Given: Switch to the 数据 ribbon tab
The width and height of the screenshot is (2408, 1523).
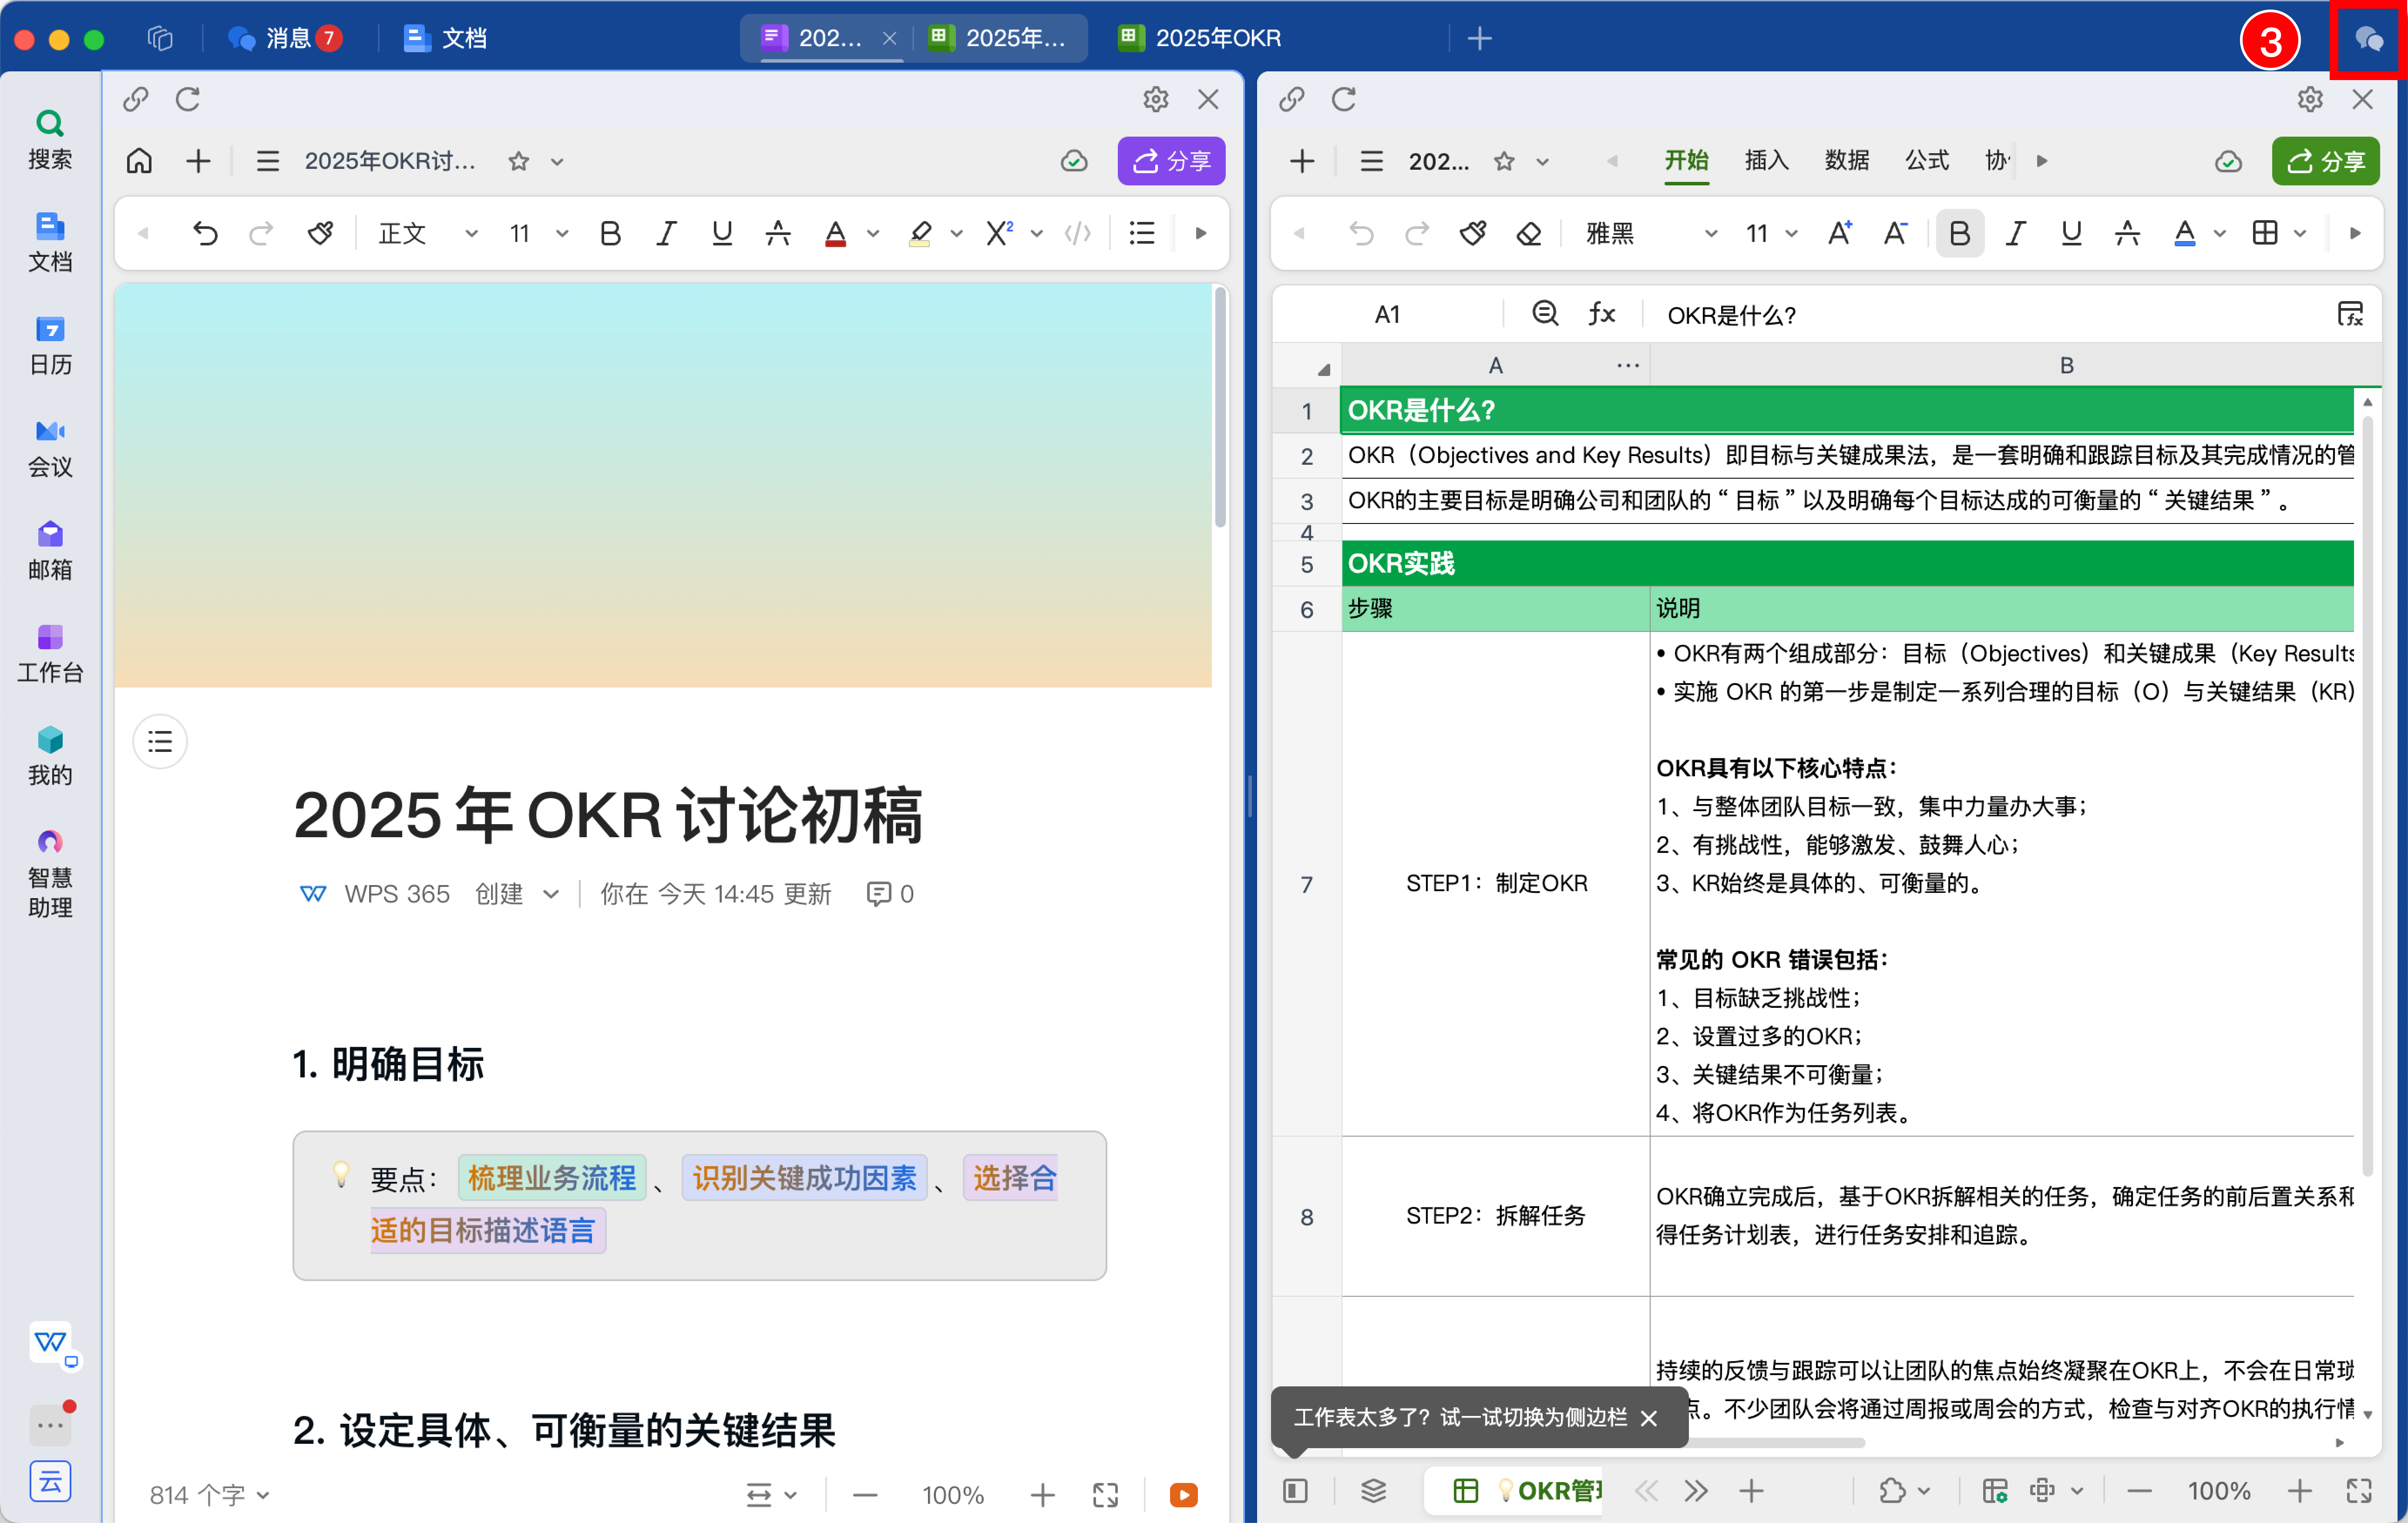Looking at the screenshot, I should click(x=1846, y=161).
